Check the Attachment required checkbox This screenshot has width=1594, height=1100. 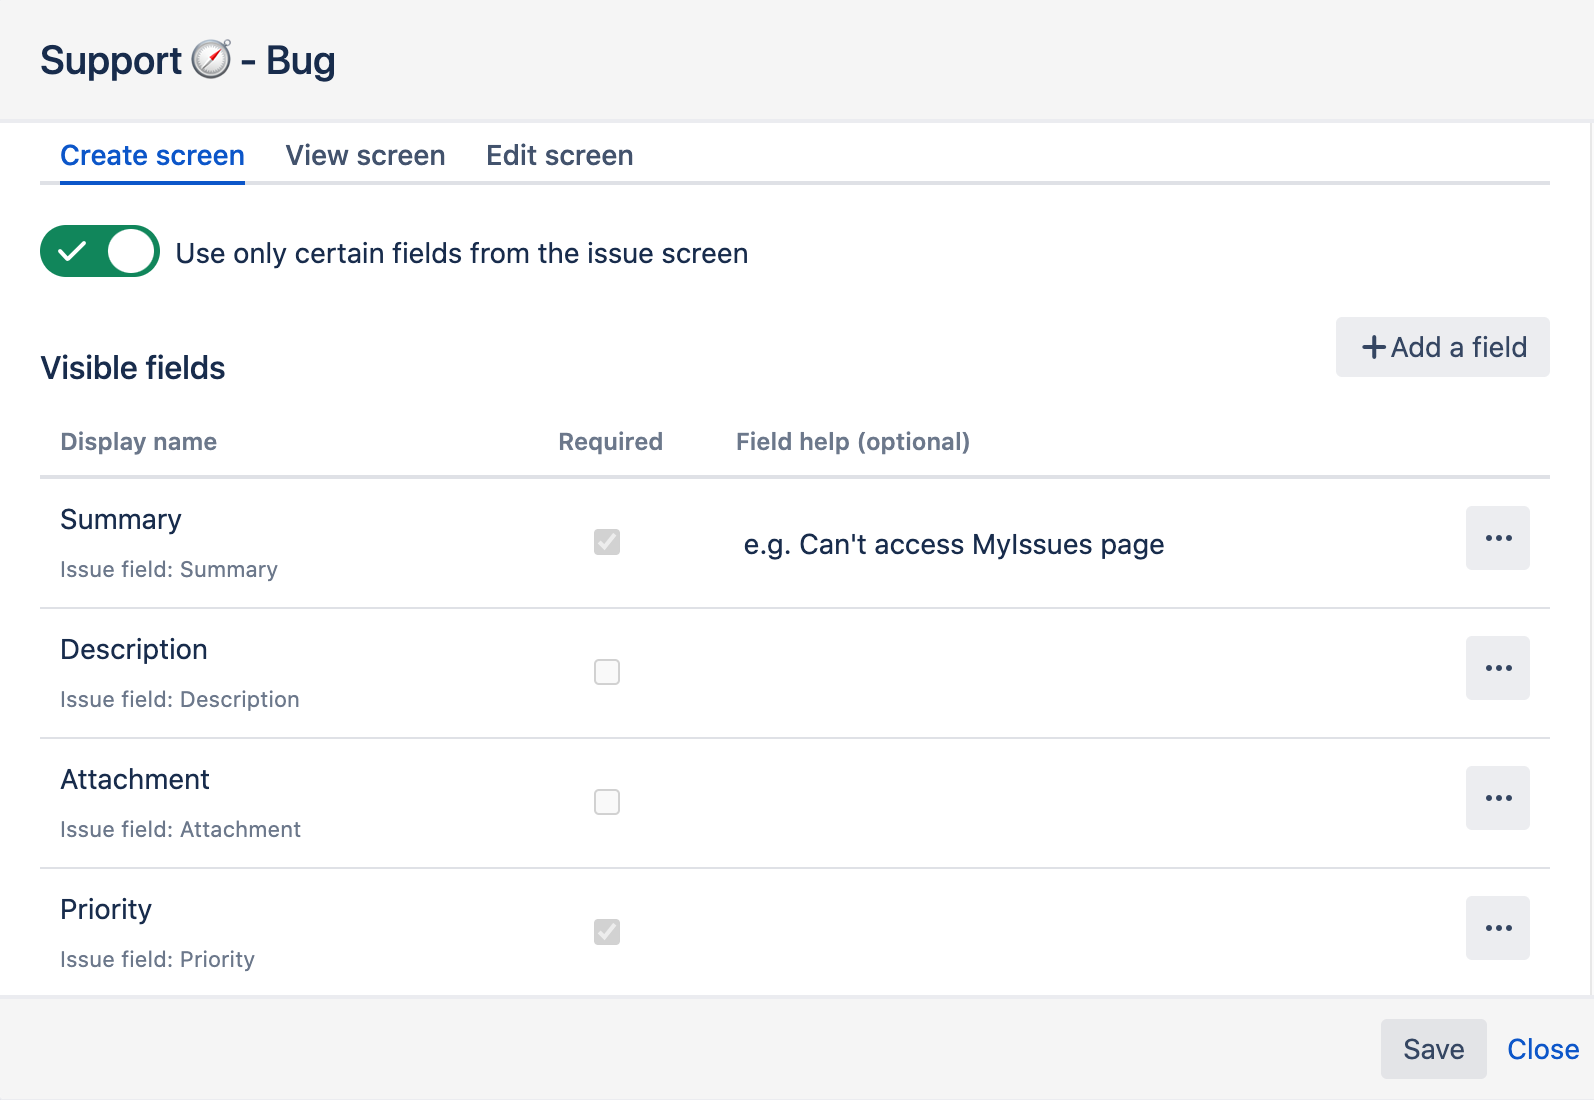pos(607,802)
